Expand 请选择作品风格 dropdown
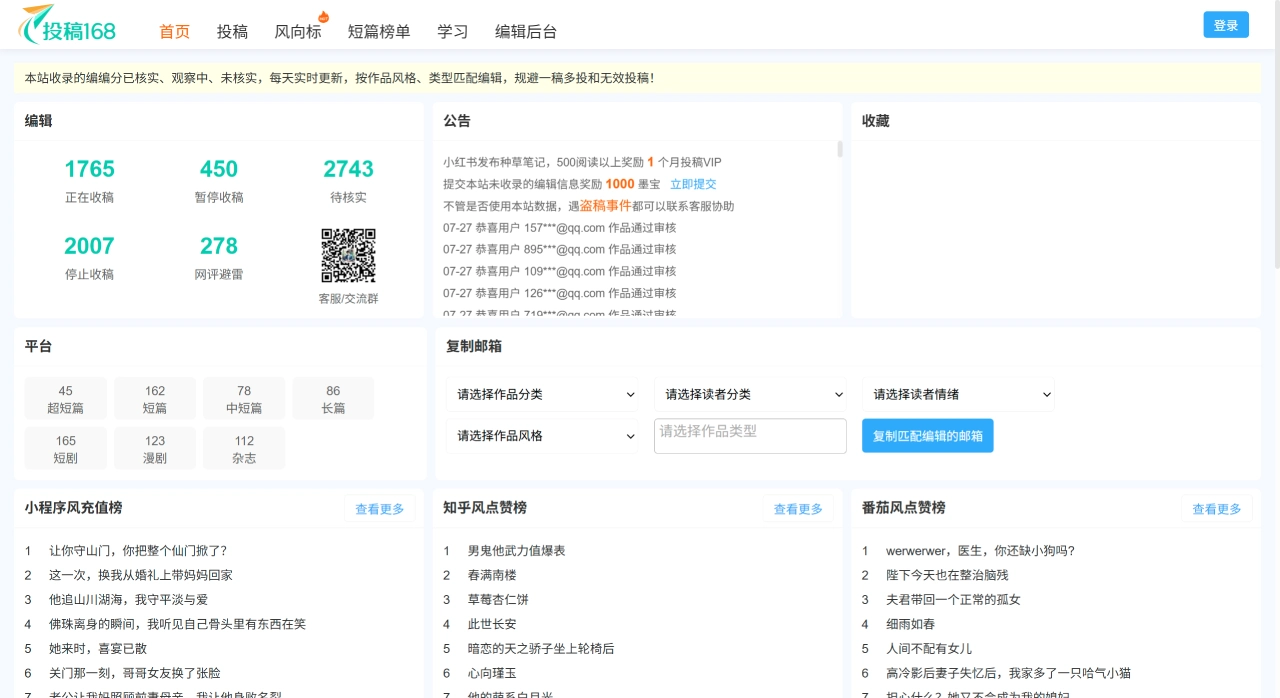This screenshot has height=698, width=1280. pyautogui.click(x=543, y=436)
